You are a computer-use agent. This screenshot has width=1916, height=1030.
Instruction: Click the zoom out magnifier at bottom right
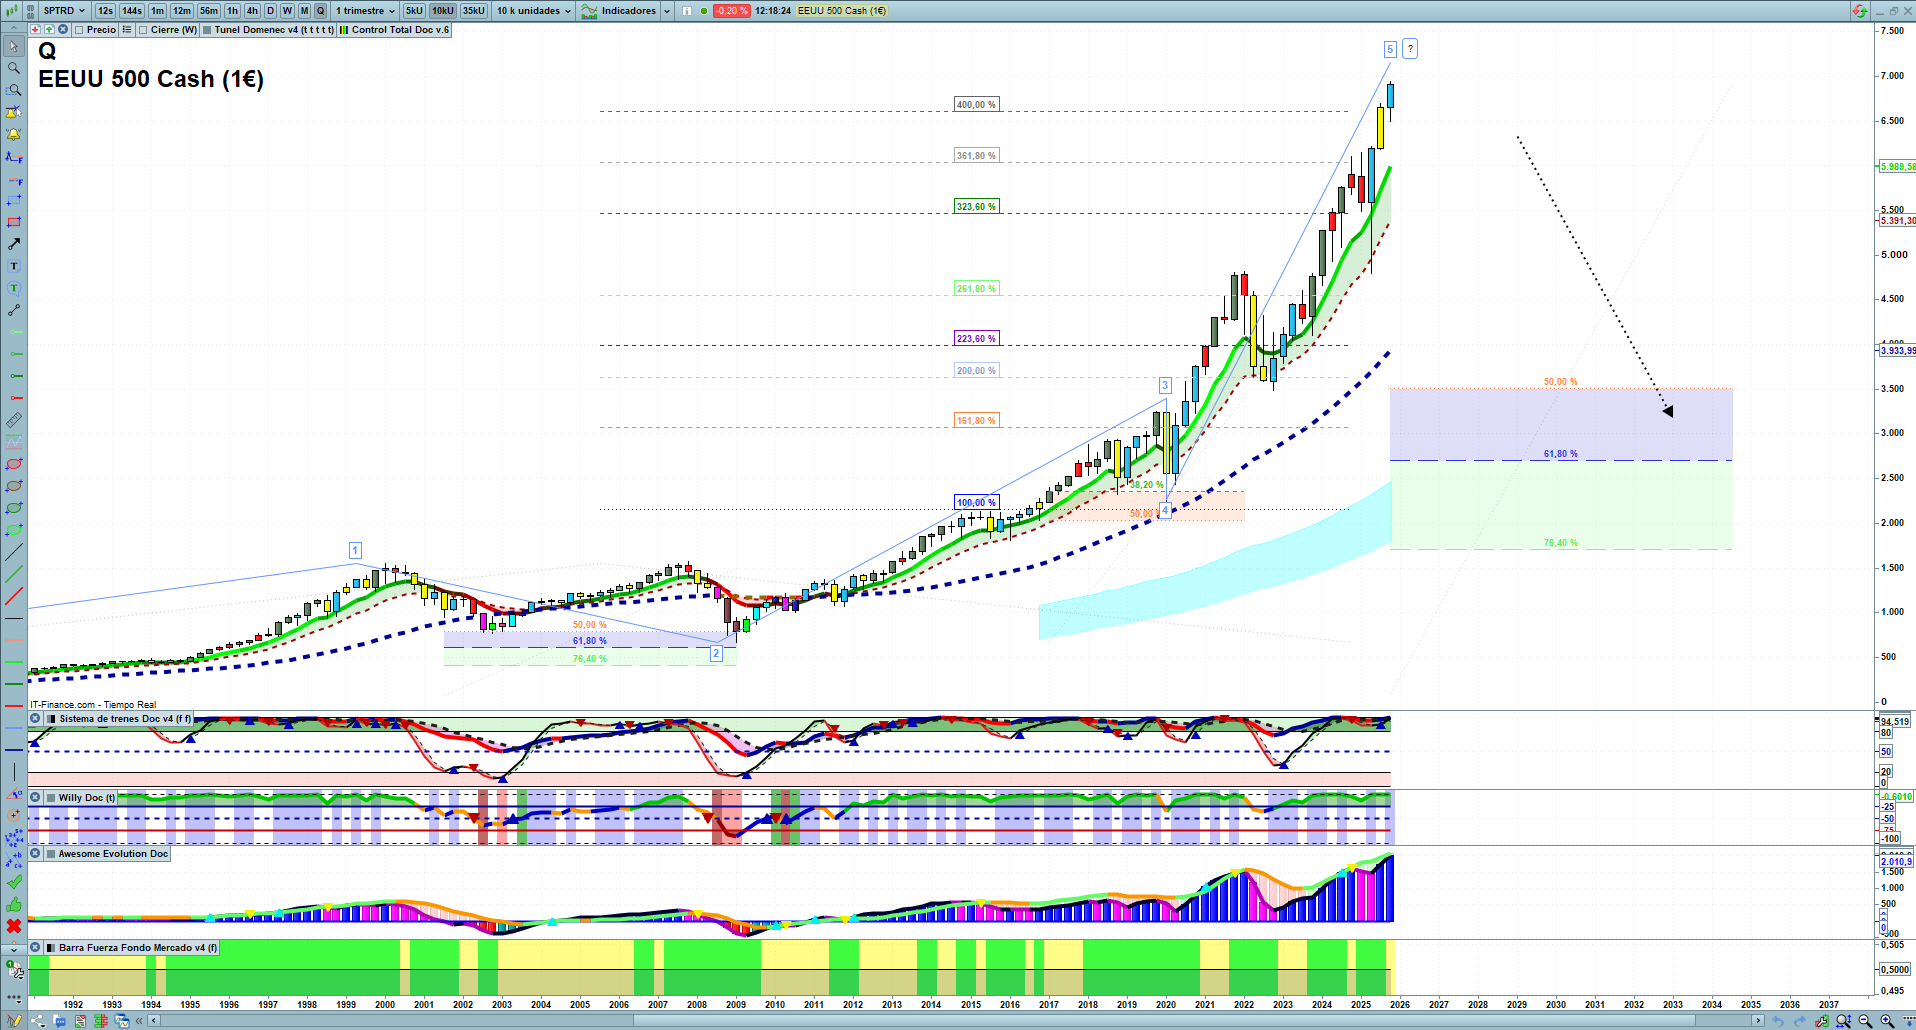pos(1865,1021)
